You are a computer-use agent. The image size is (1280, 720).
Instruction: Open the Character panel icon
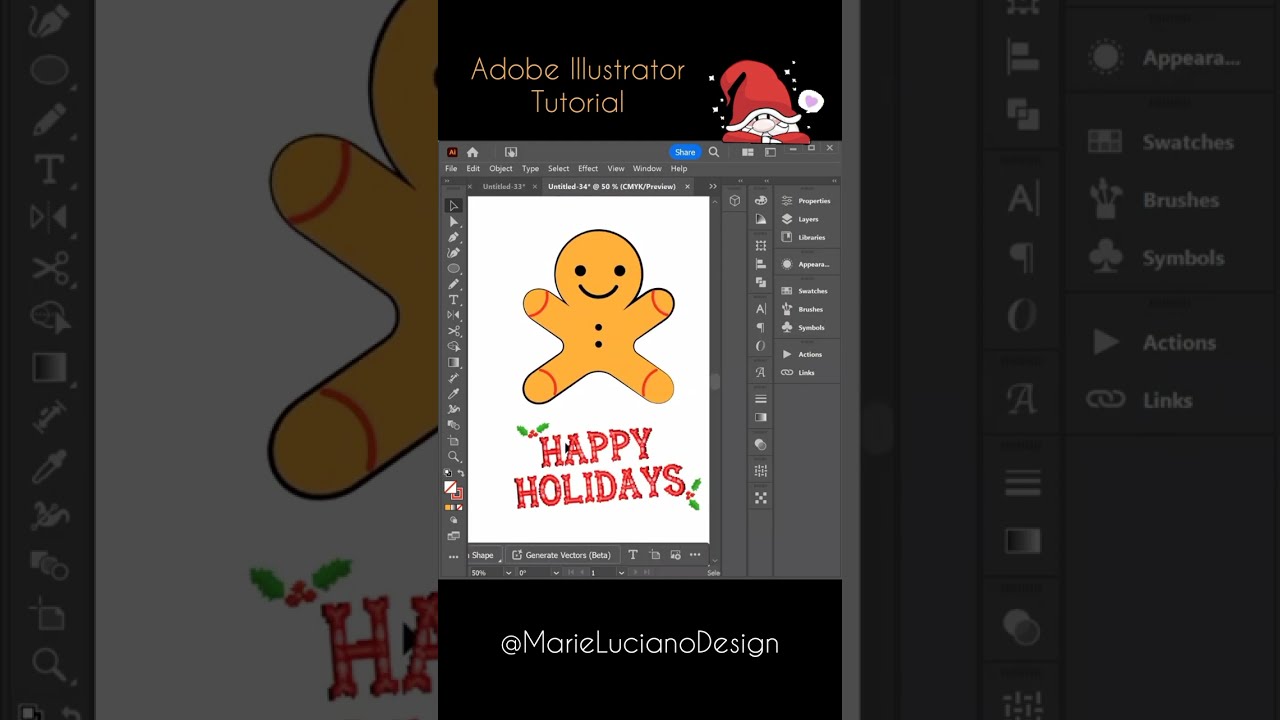click(761, 308)
